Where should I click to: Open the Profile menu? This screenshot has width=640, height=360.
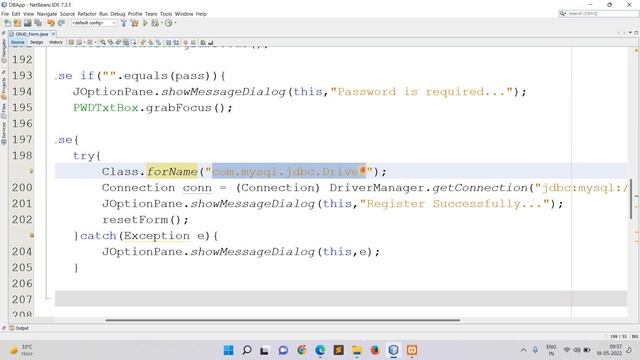[135, 14]
